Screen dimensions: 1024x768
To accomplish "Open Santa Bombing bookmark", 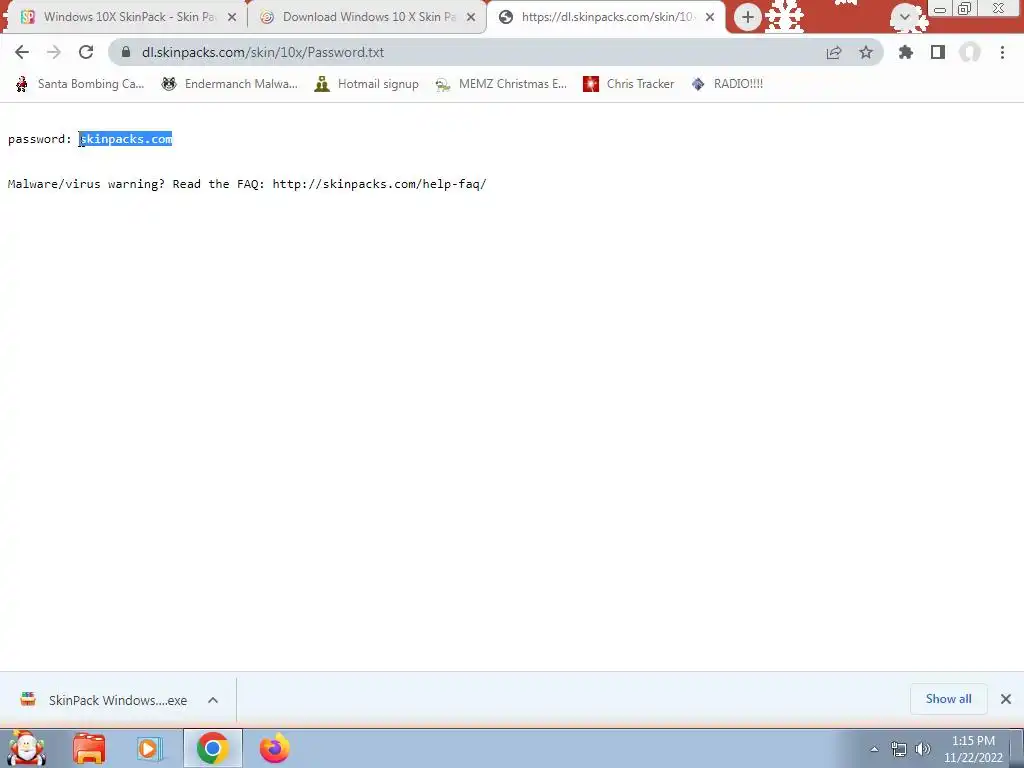I will [80, 84].
